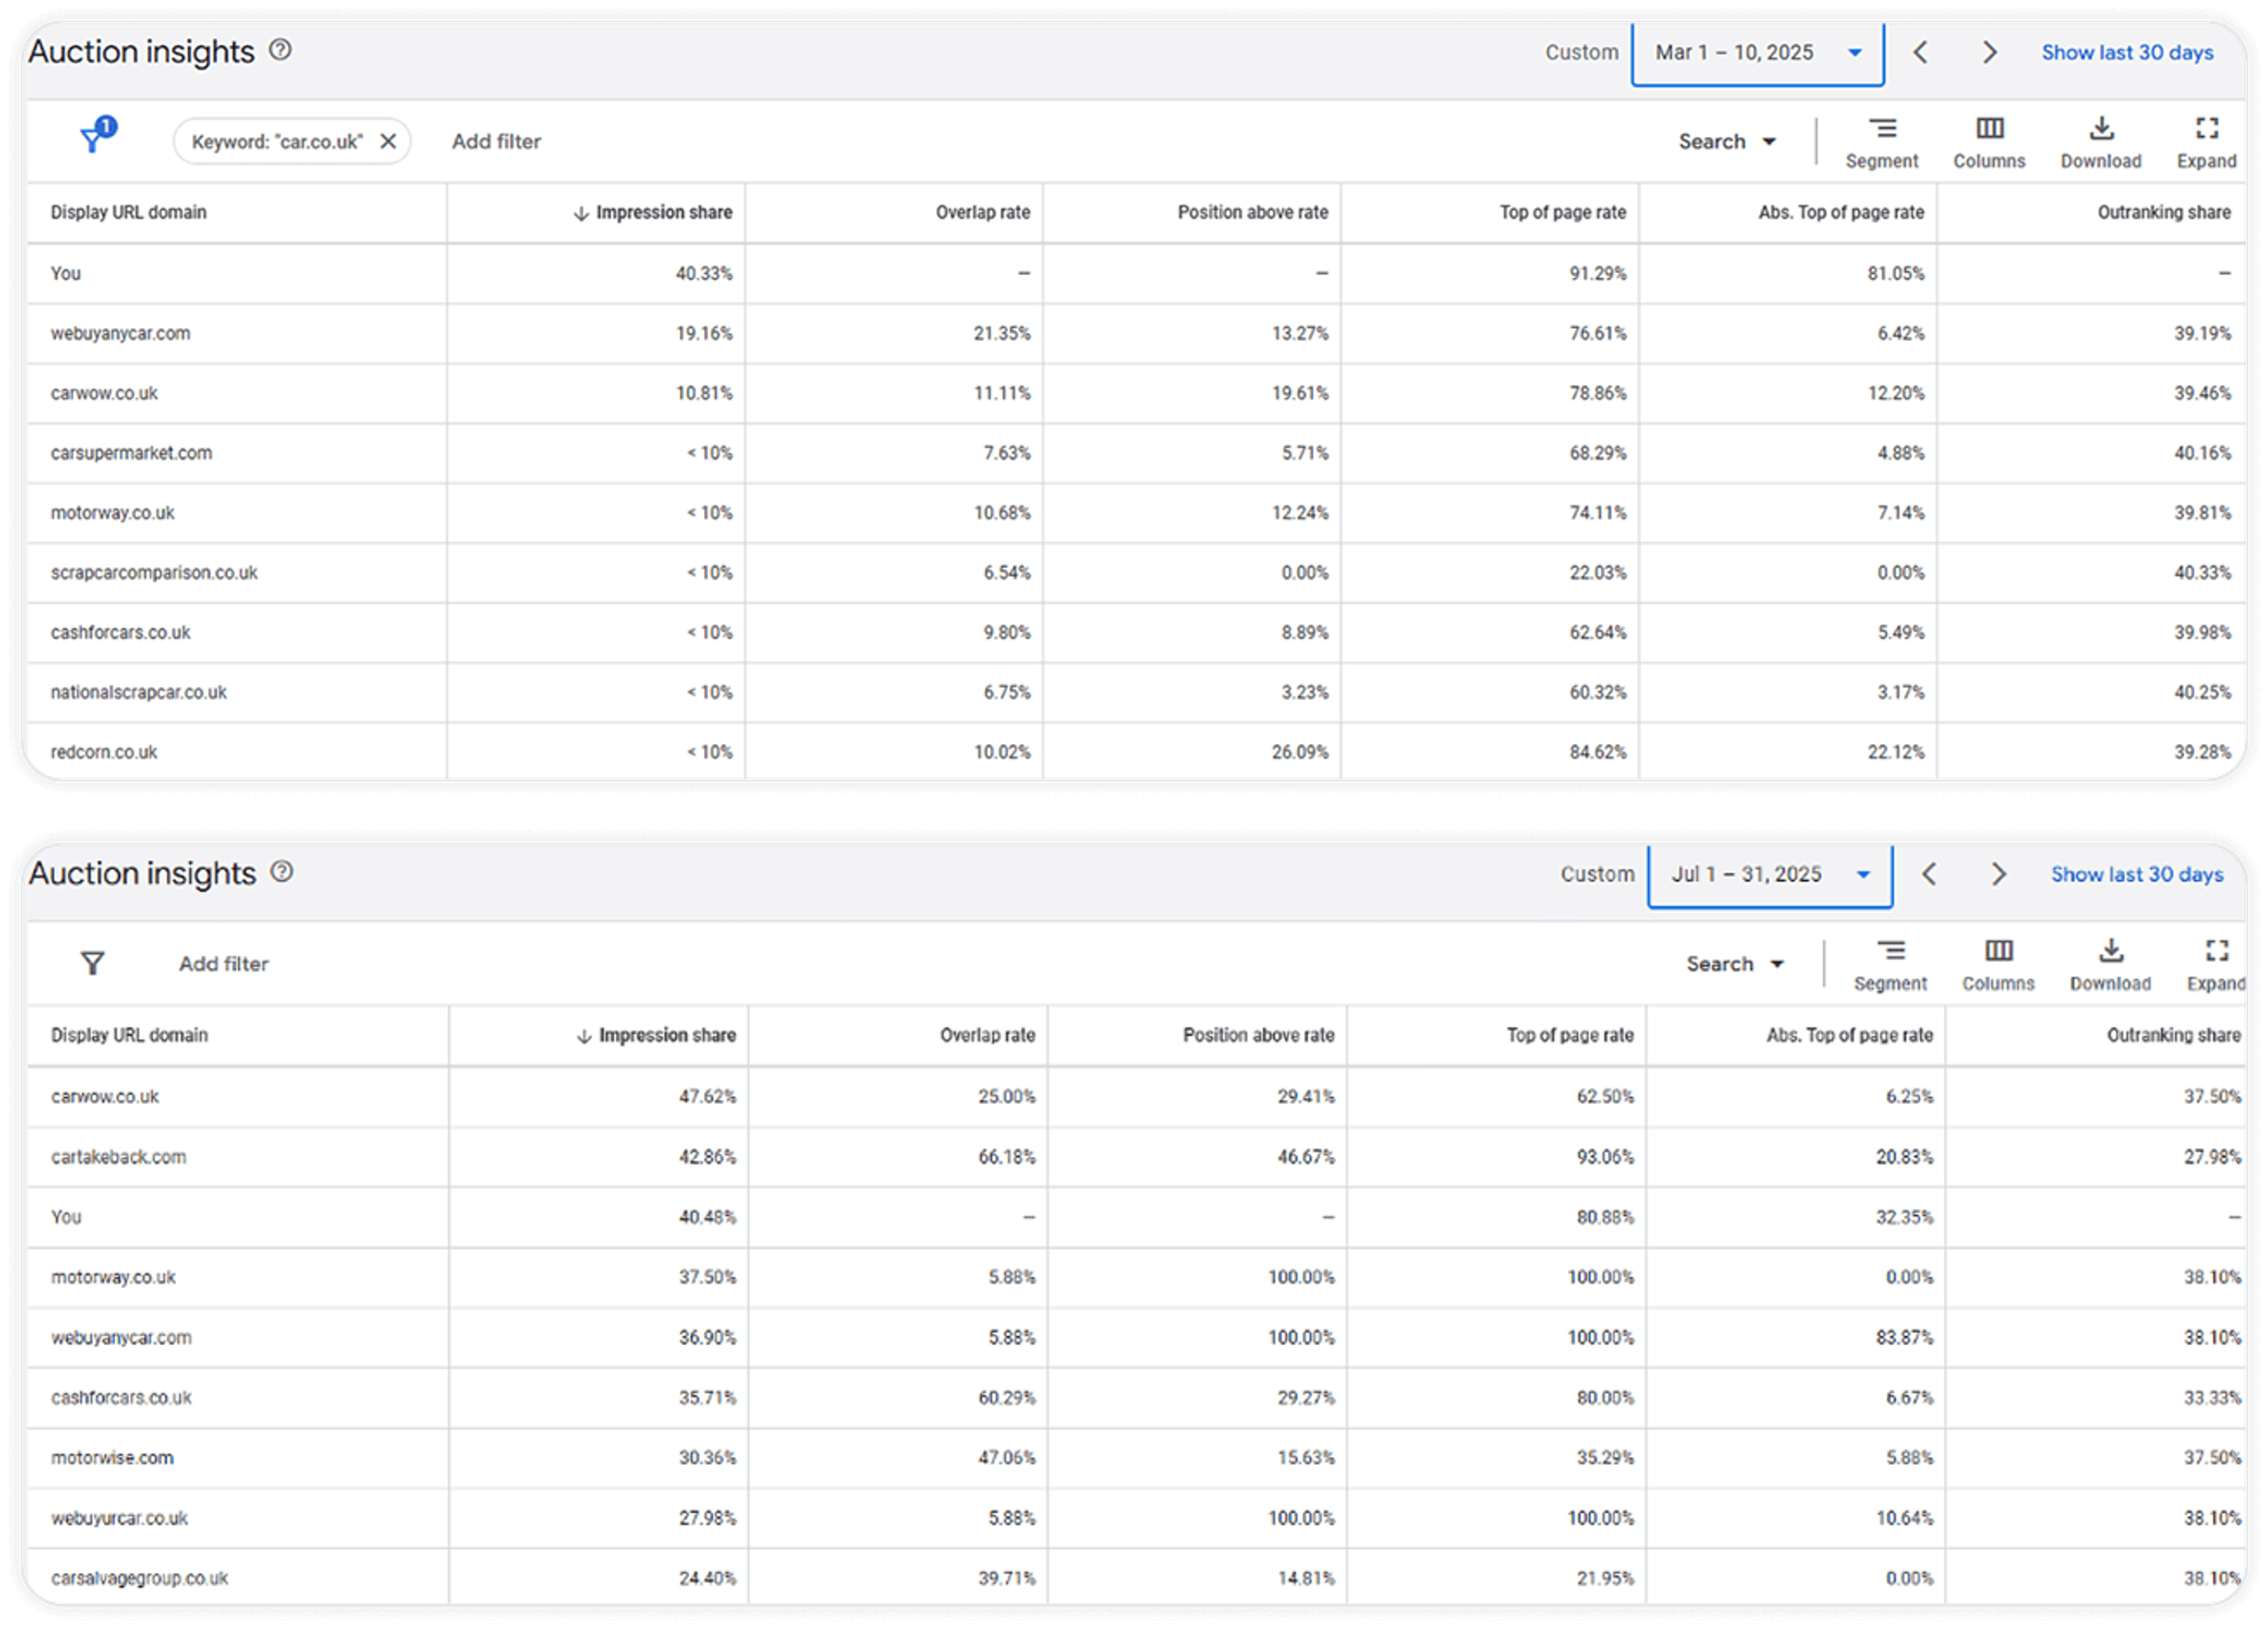Image resolution: width=2268 pixels, height=1627 pixels.
Task: Click Custom label in bottom panel
Action: [1597, 874]
